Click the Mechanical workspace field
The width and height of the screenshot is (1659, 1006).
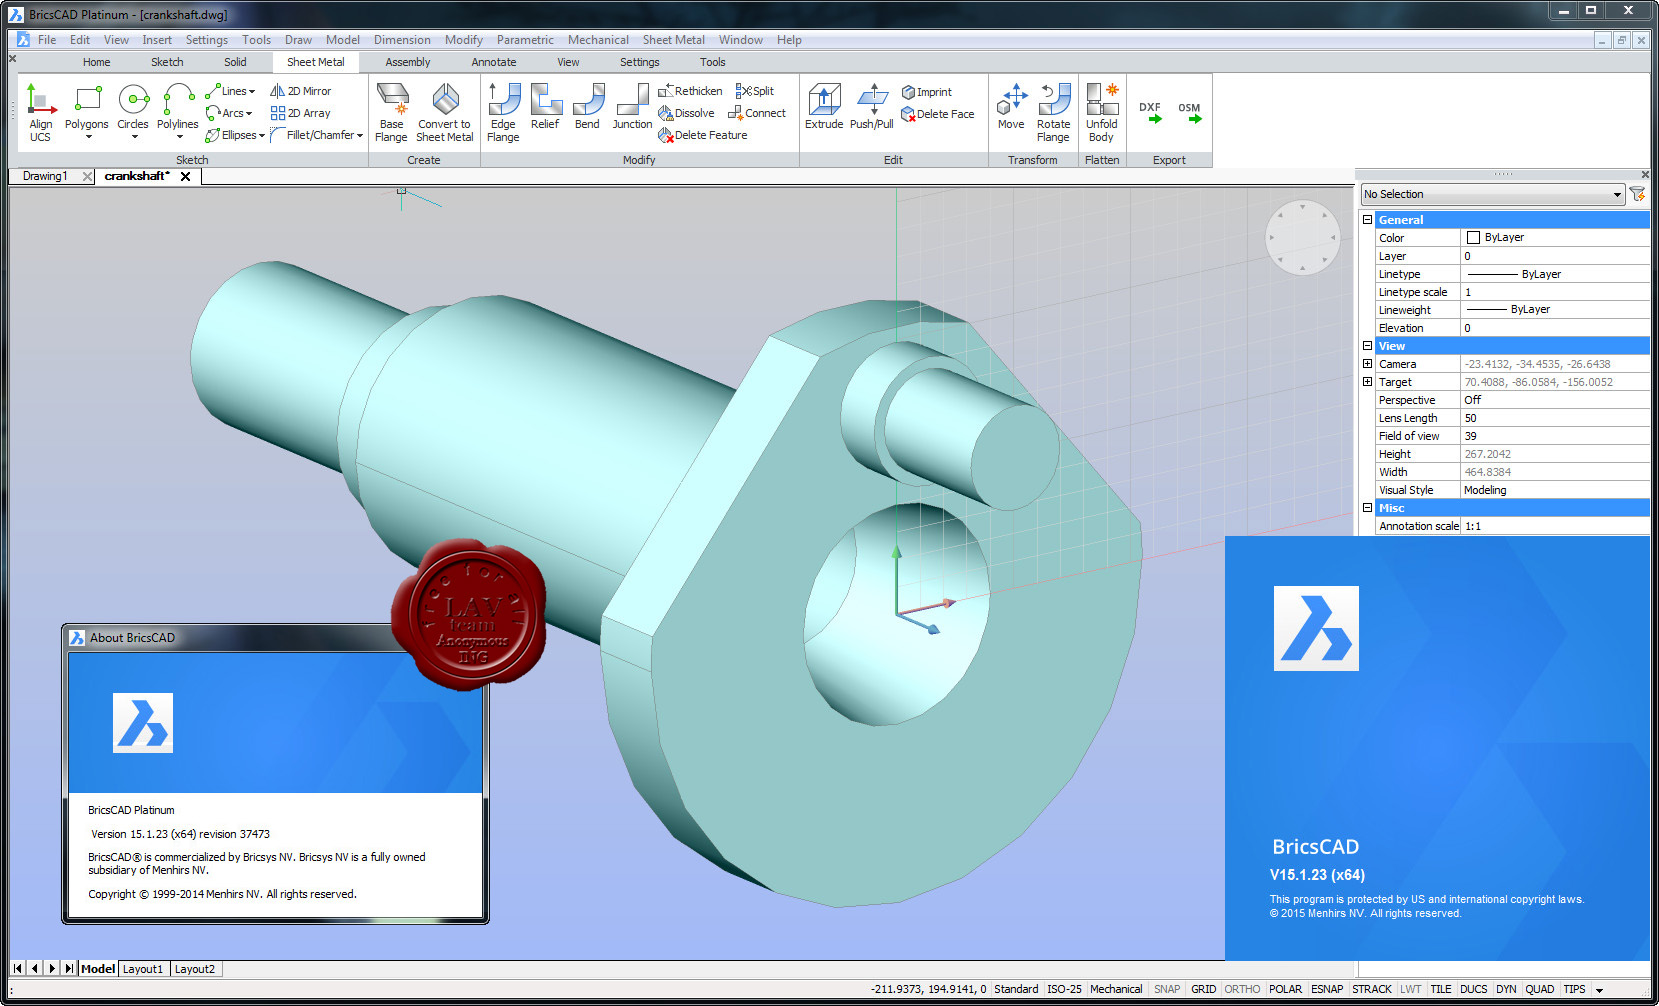(x=1116, y=989)
